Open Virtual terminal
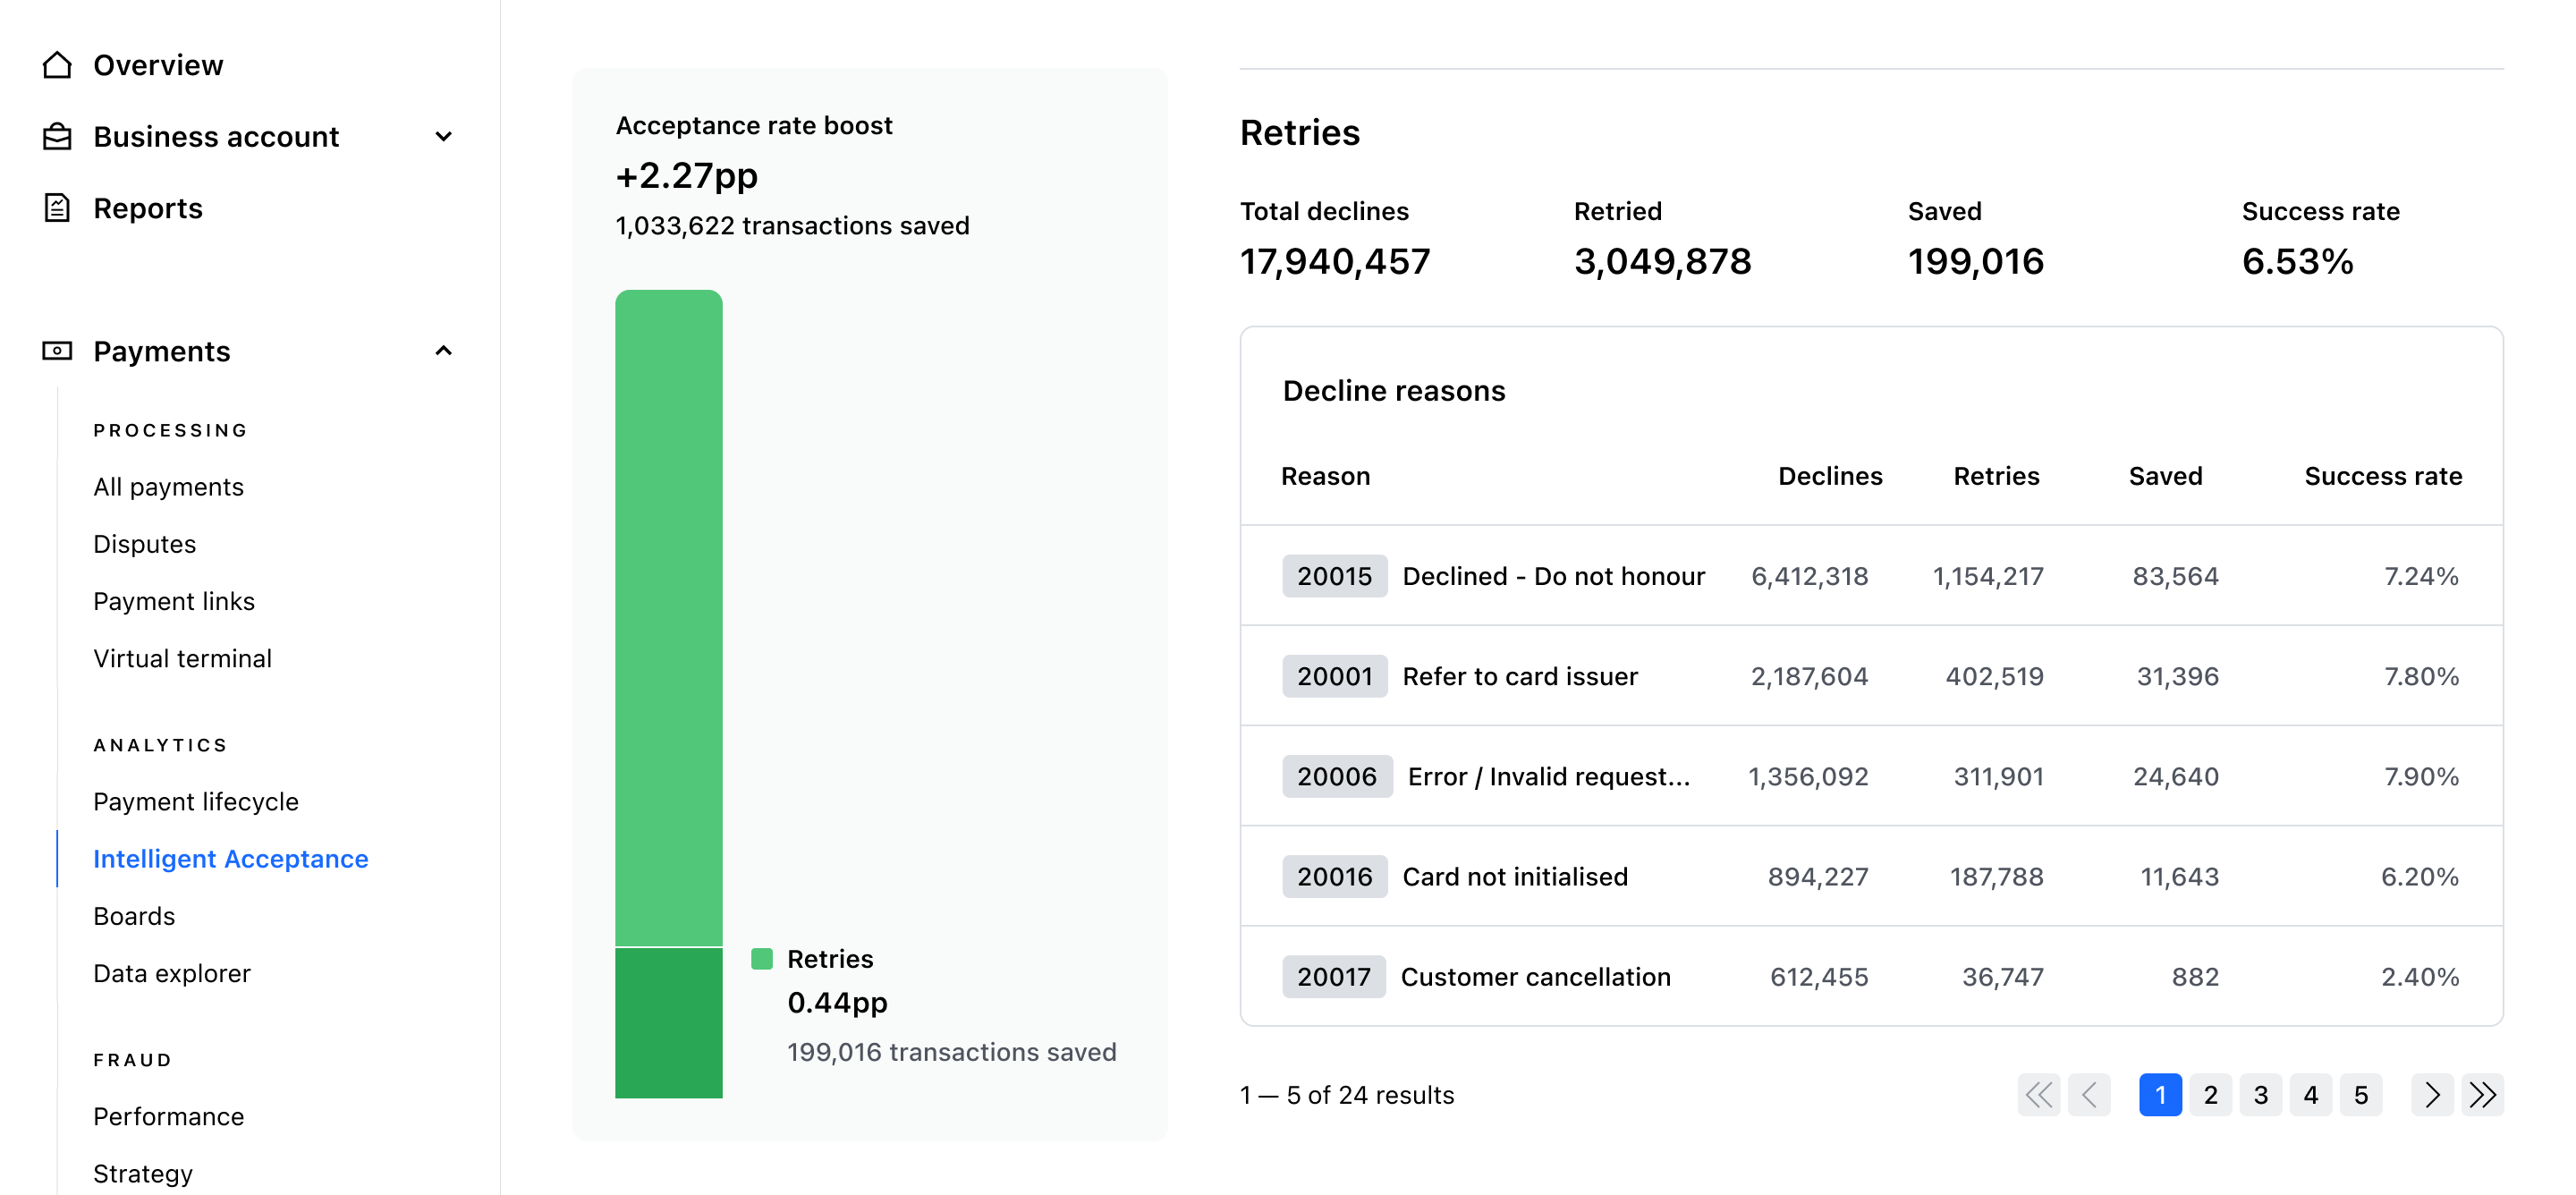 [182, 658]
